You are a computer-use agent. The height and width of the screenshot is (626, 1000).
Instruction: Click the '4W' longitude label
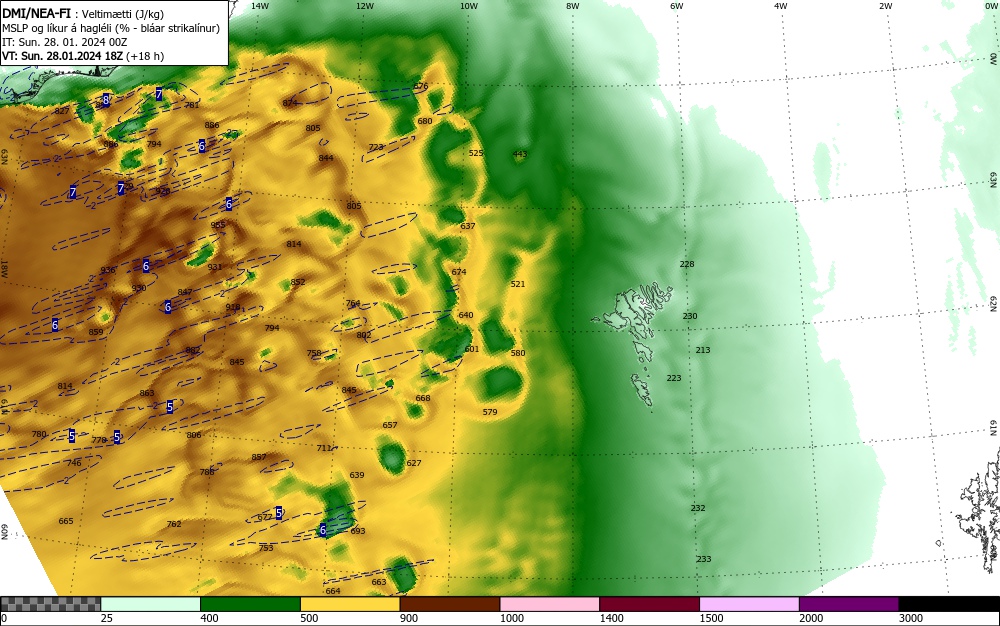pyautogui.click(x=781, y=6)
